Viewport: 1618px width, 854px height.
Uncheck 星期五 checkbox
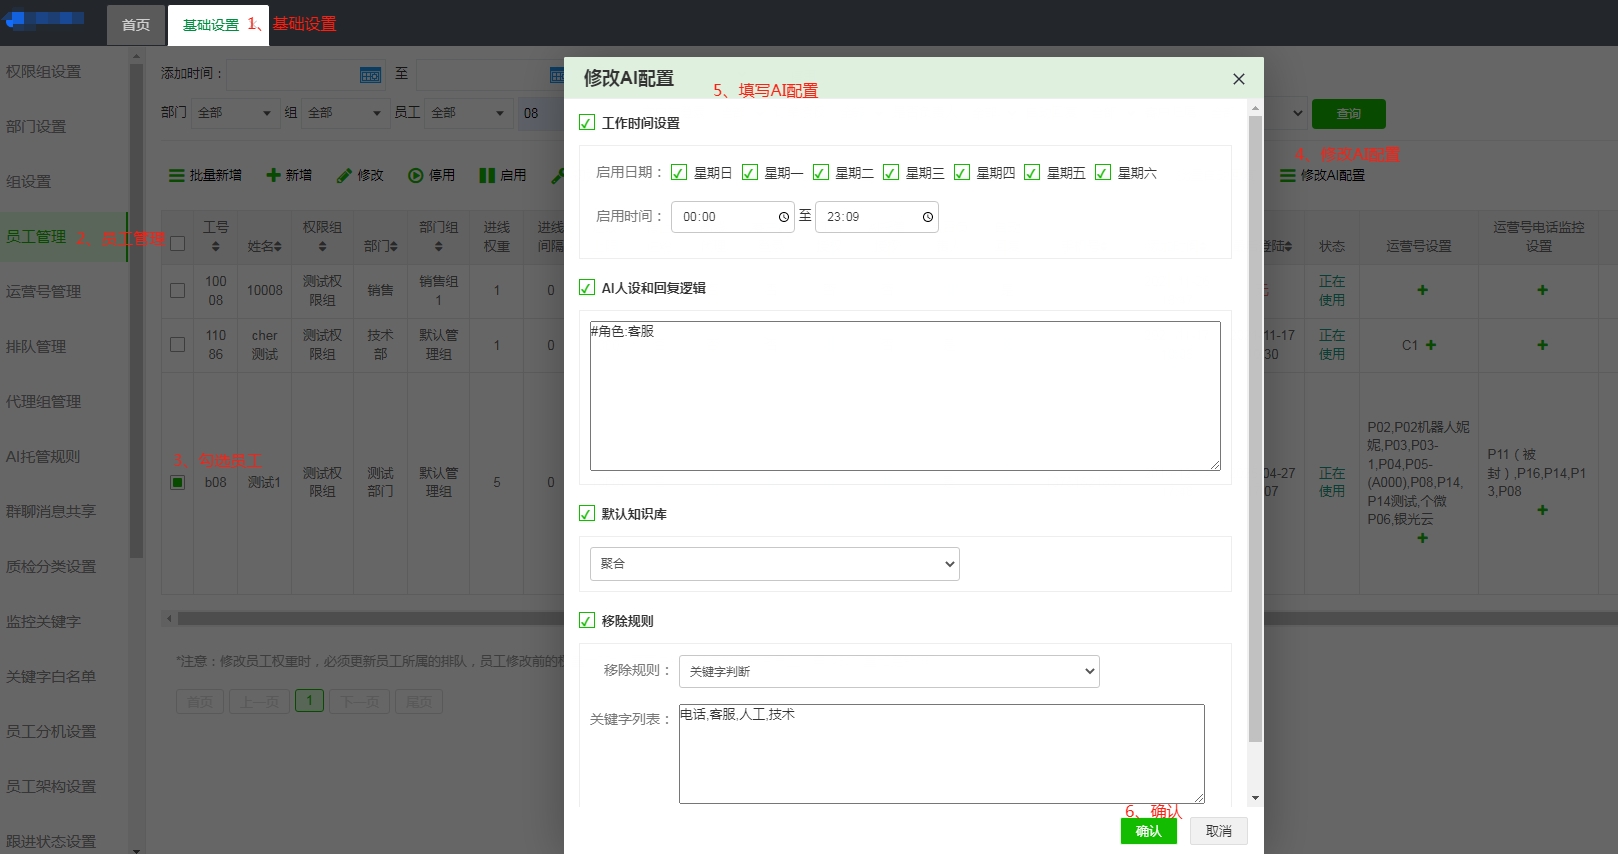1032,172
